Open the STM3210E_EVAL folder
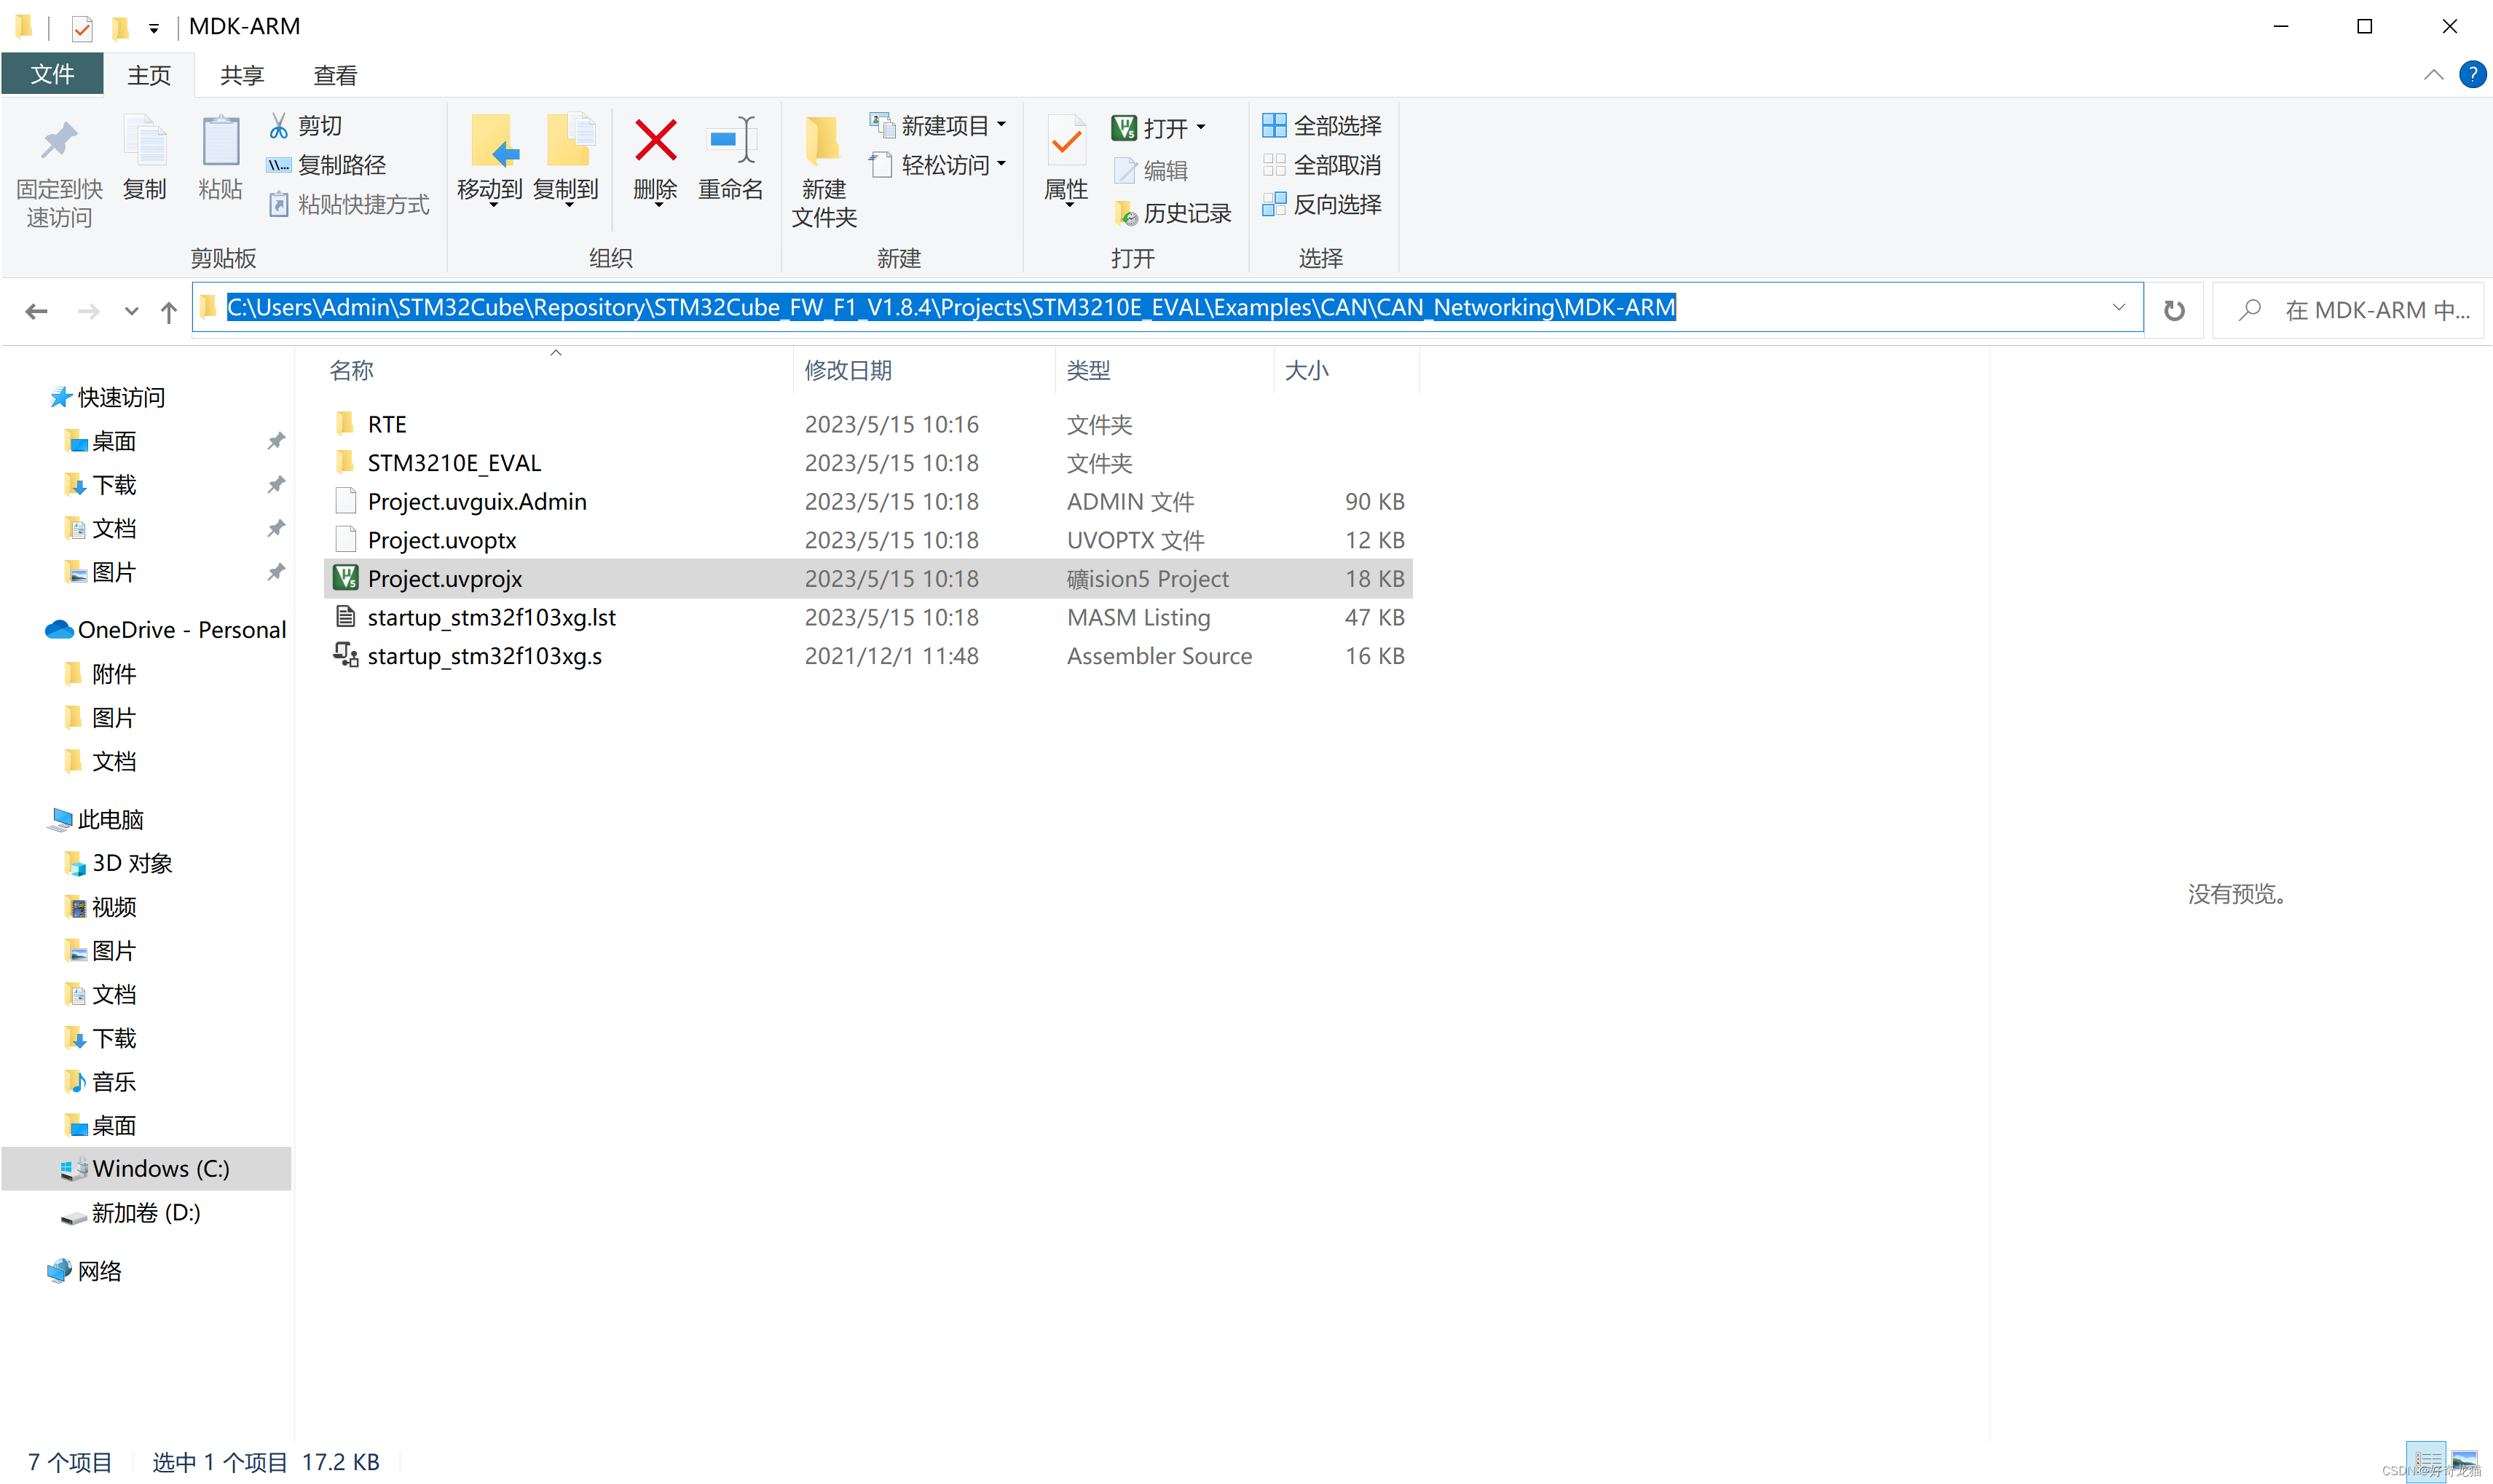The width and height of the screenshot is (2493, 1484). (x=868, y=463)
